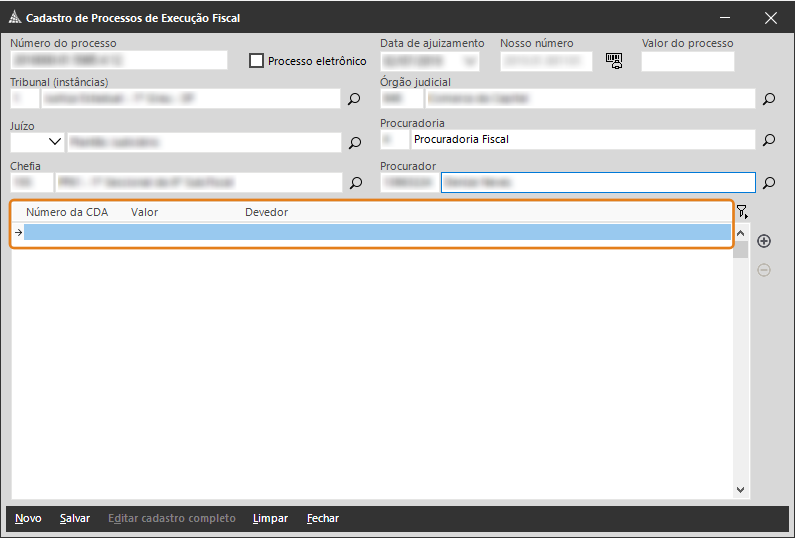
Task: Click Novo in the bottom bar
Action: click(28, 518)
